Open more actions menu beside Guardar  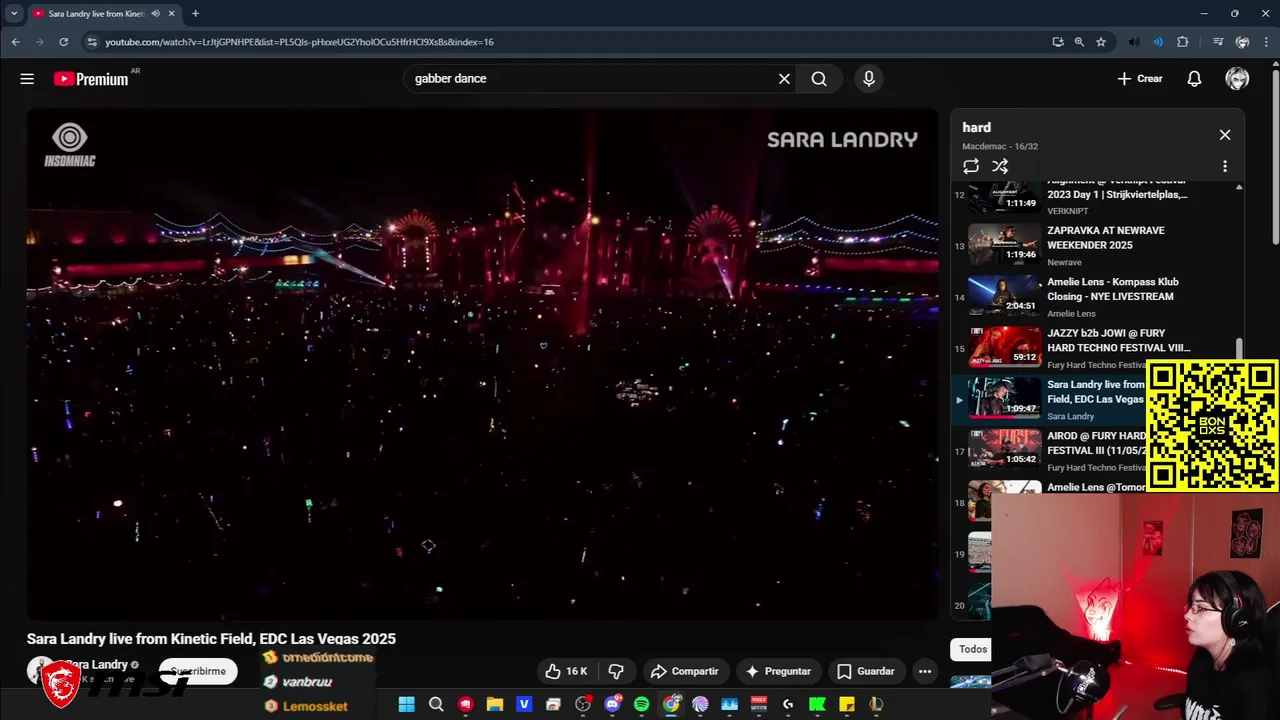(x=925, y=671)
